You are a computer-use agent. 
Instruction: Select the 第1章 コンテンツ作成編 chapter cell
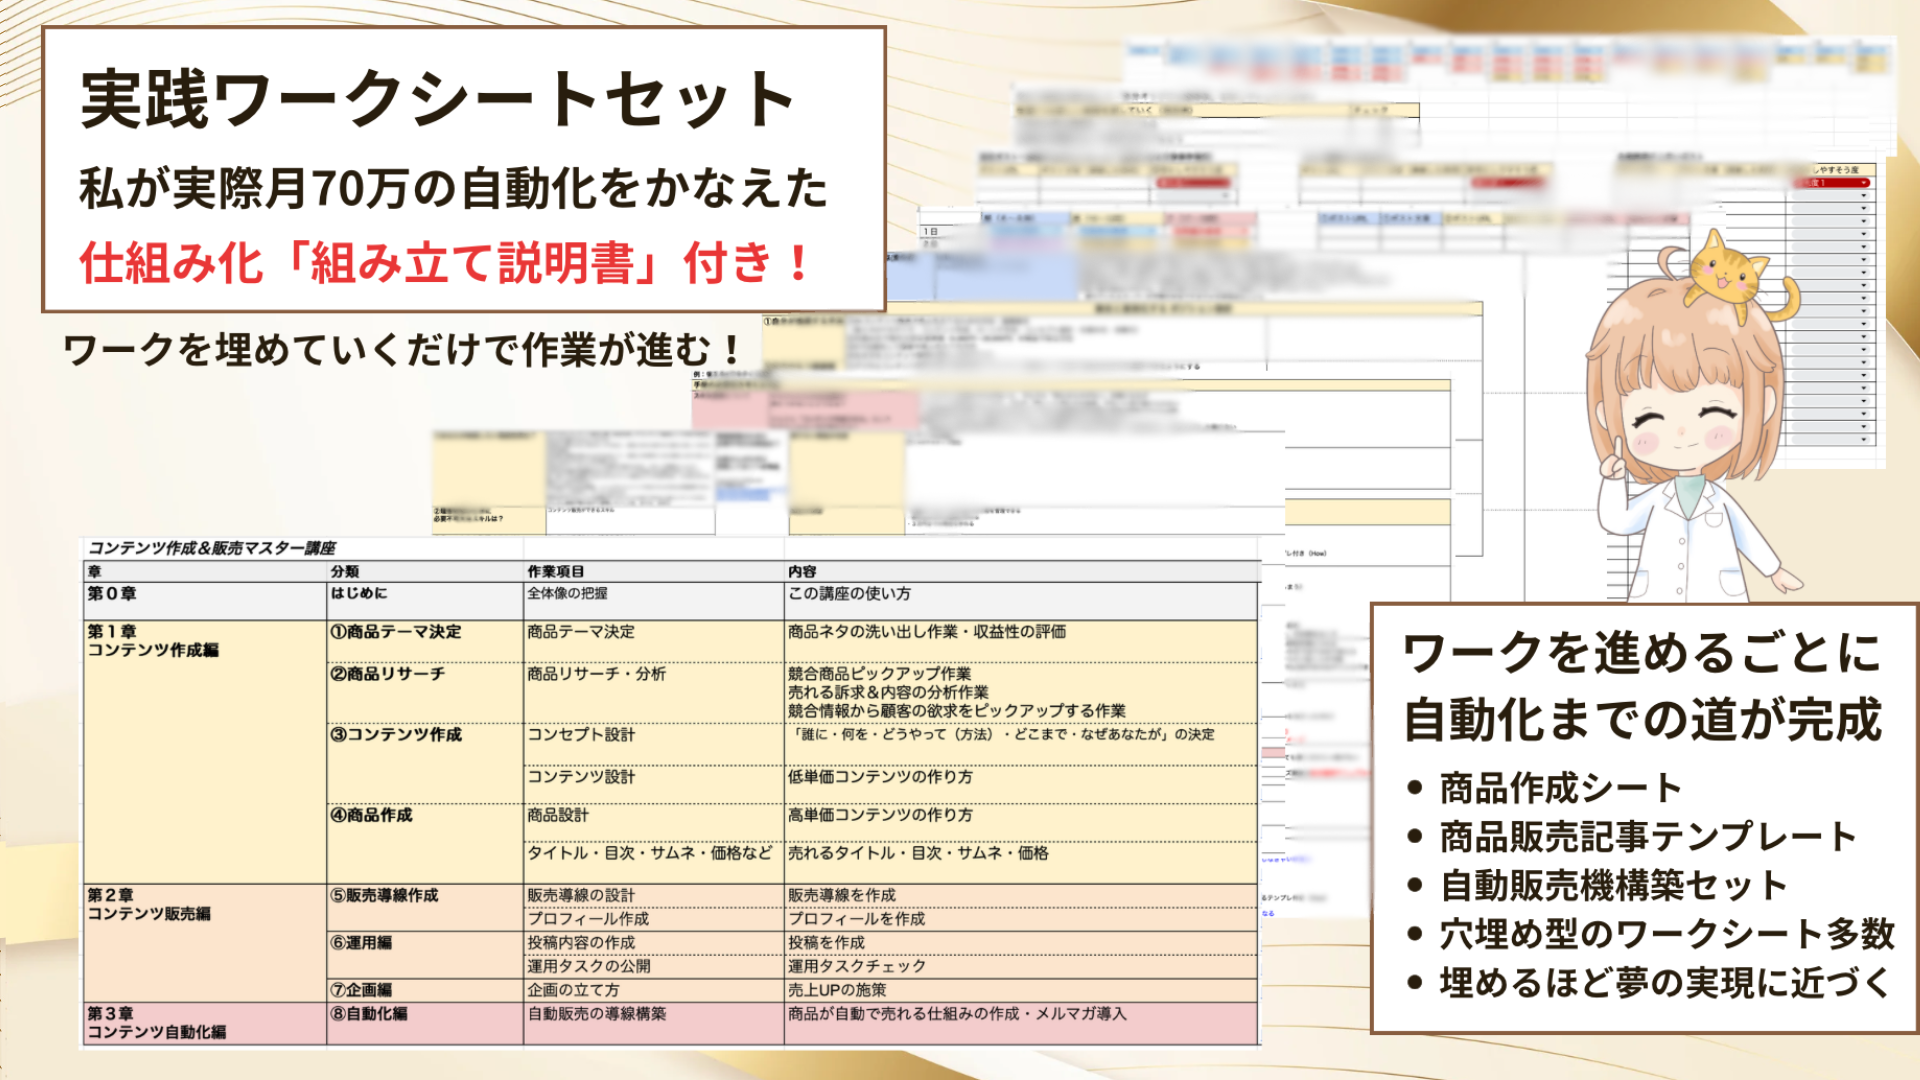point(153,641)
